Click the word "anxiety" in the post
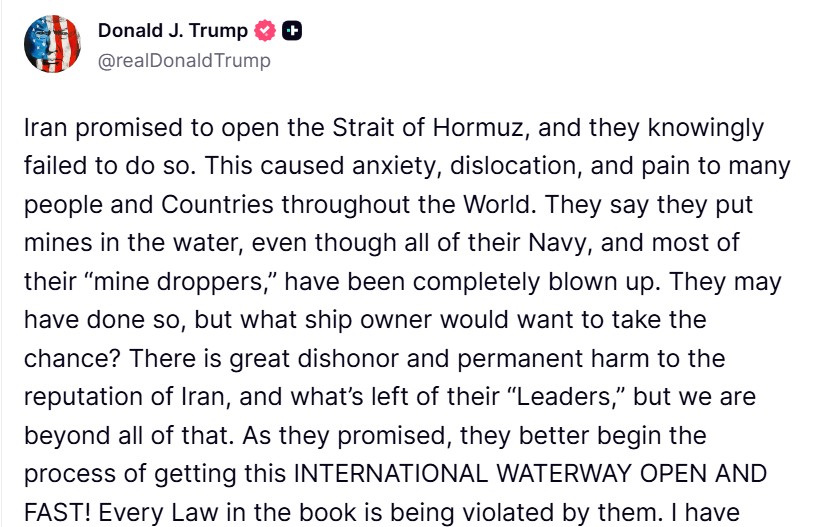 pos(384,166)
